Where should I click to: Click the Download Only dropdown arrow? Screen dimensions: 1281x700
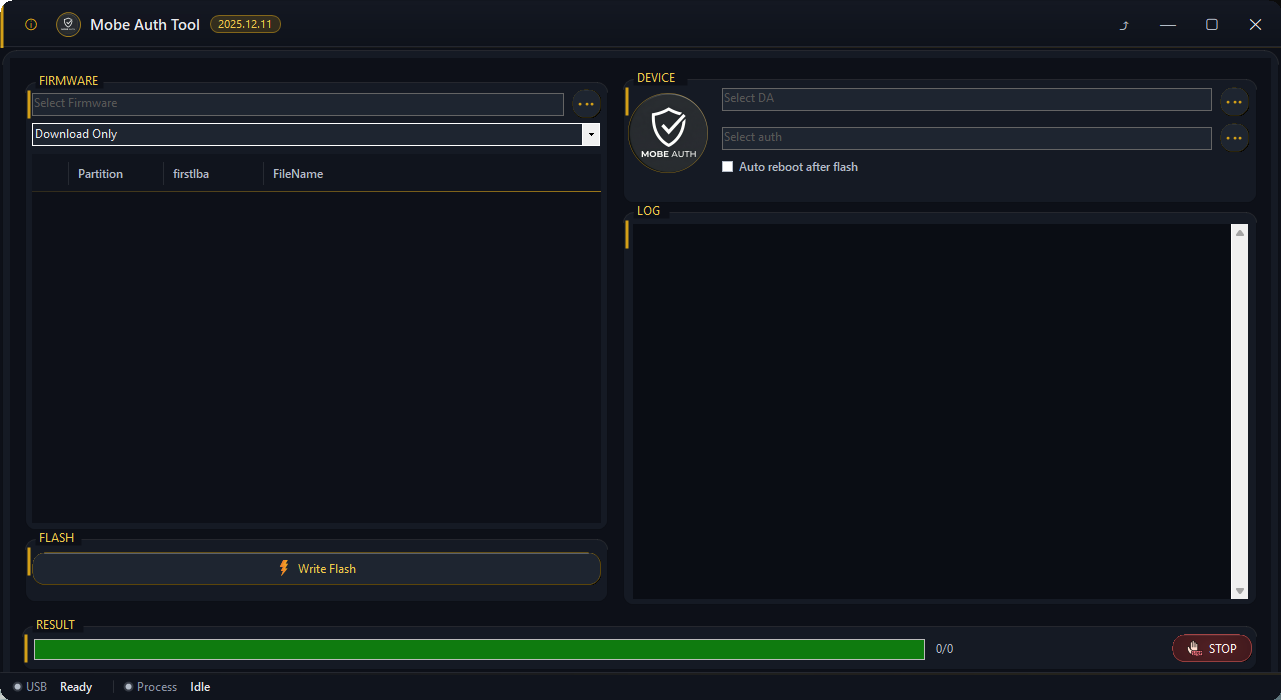click(591, 134)
